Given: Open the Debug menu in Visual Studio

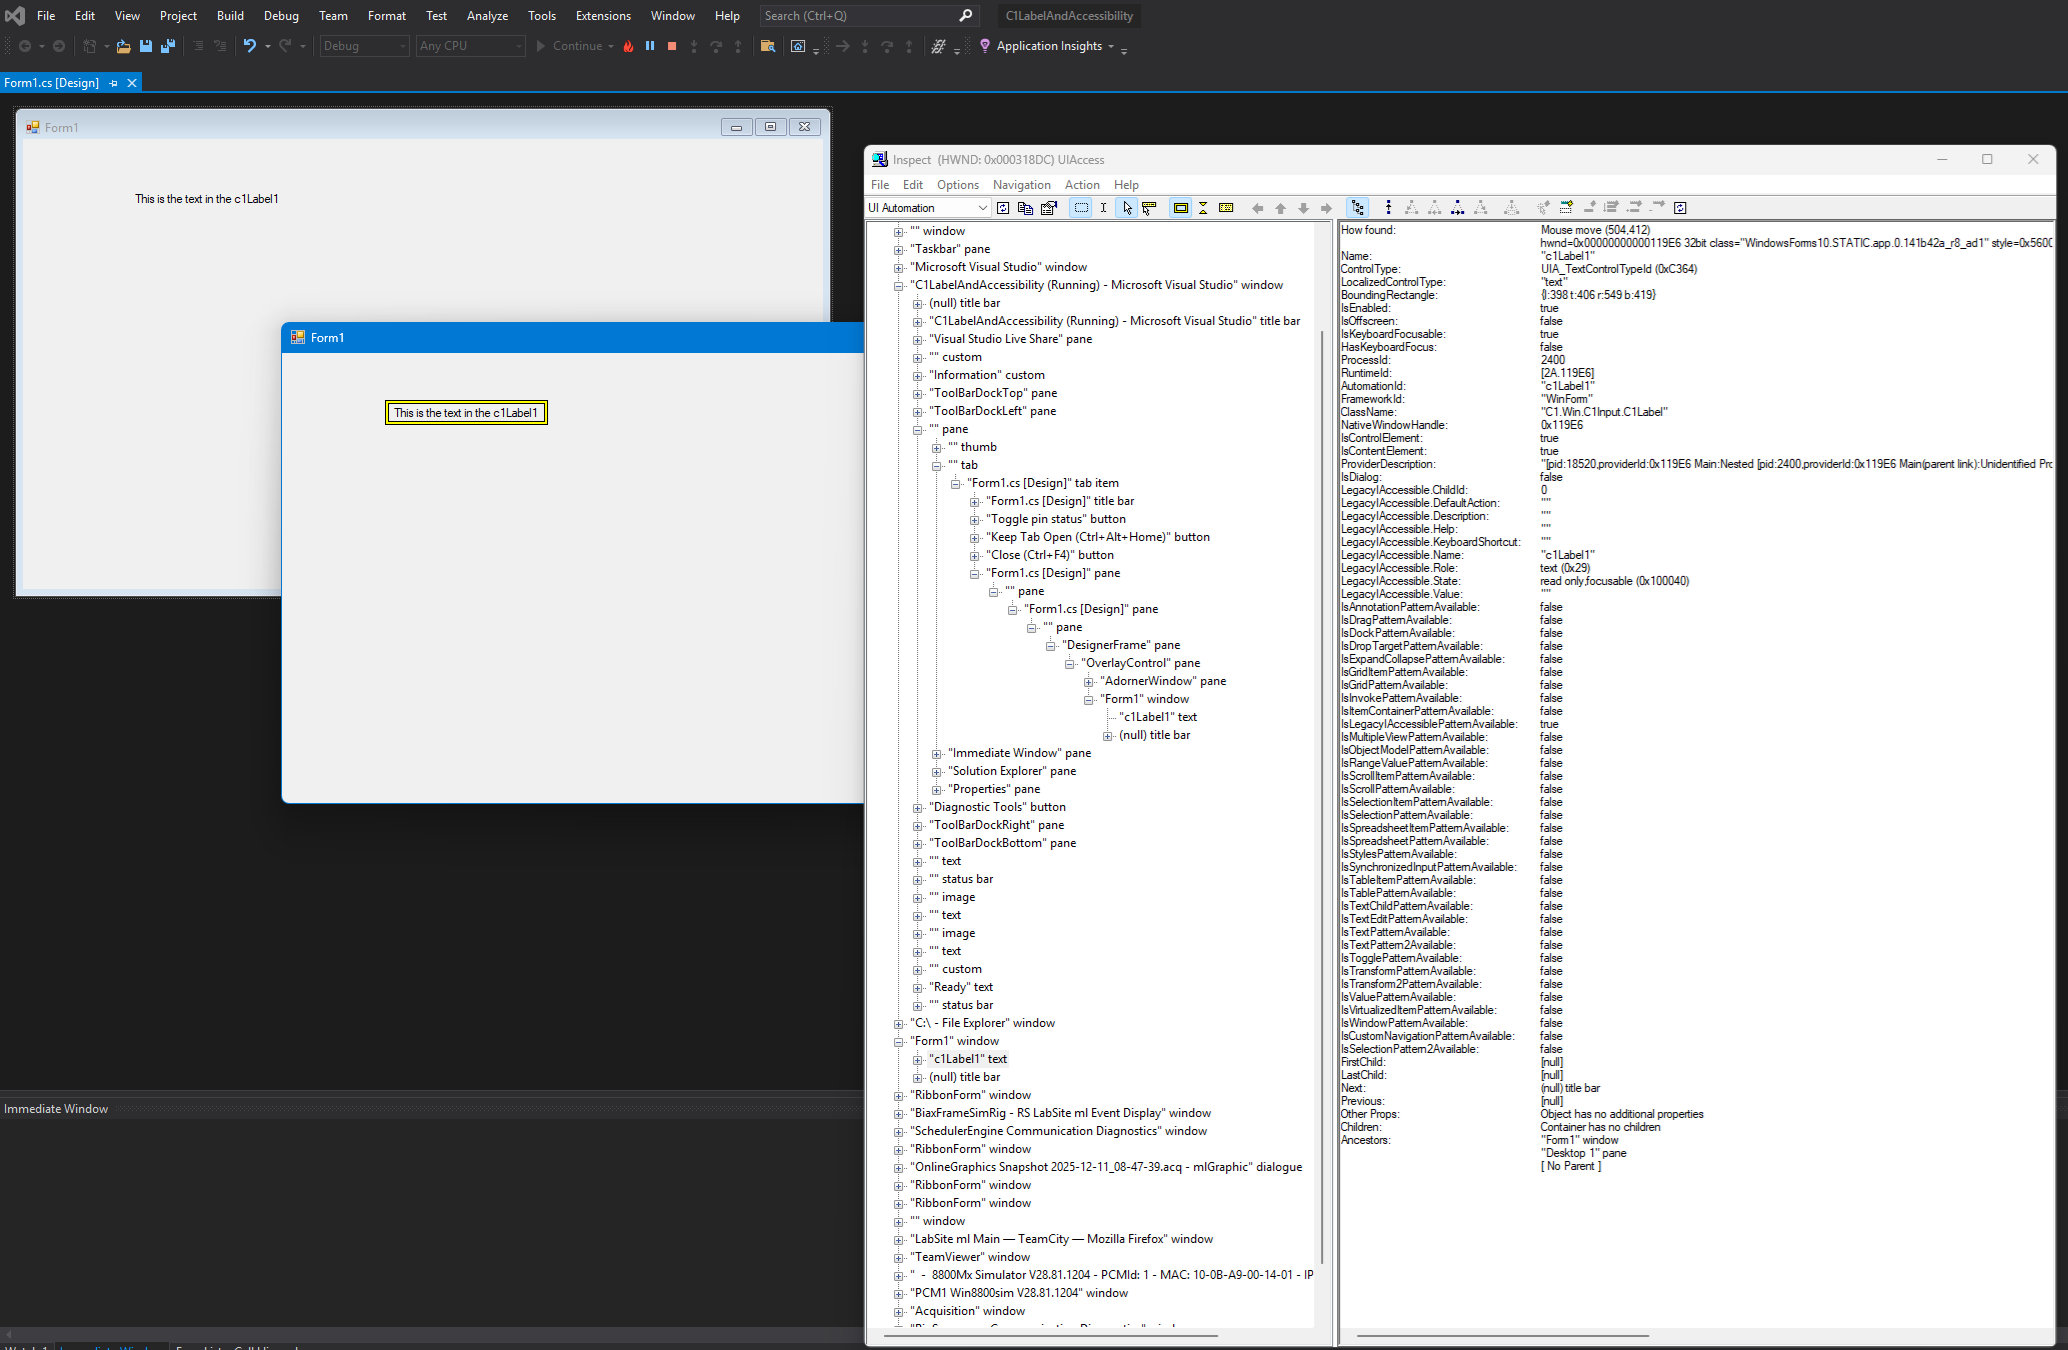Looking at the screenshot, I should tap(281, 16).
